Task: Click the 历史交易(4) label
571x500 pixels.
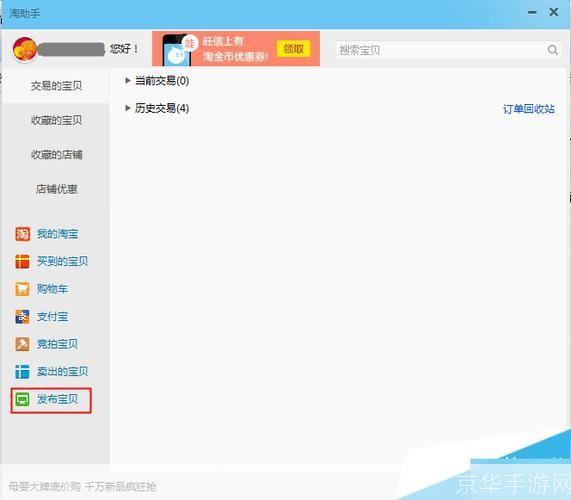Action: point(162,108)
